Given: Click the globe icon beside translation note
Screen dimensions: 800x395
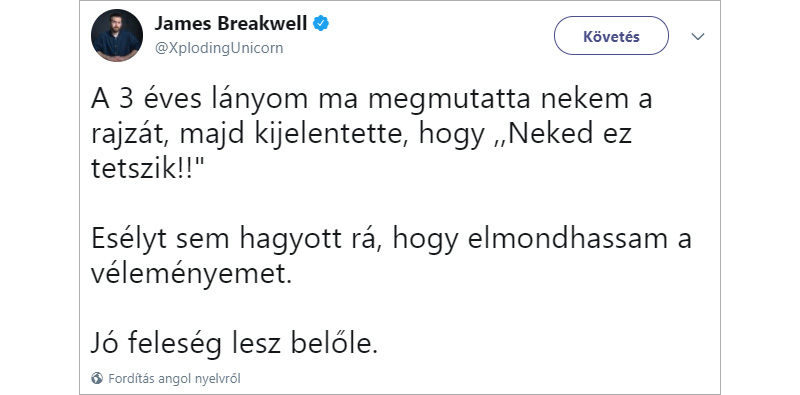Looking at the screenshot, I should tap(97, 379).
